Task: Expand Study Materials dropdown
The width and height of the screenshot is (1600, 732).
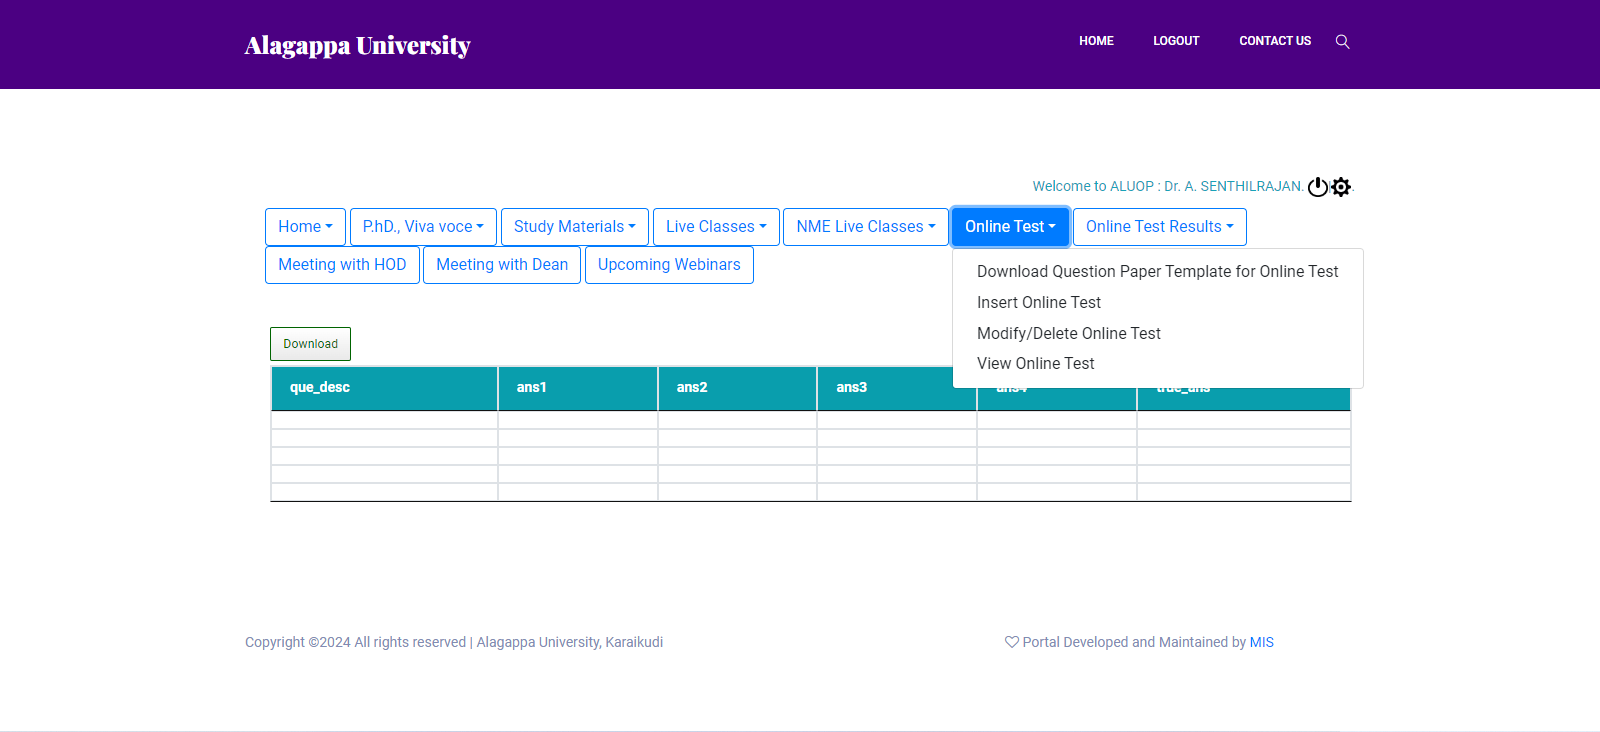Action: click(x=575, y=227)
